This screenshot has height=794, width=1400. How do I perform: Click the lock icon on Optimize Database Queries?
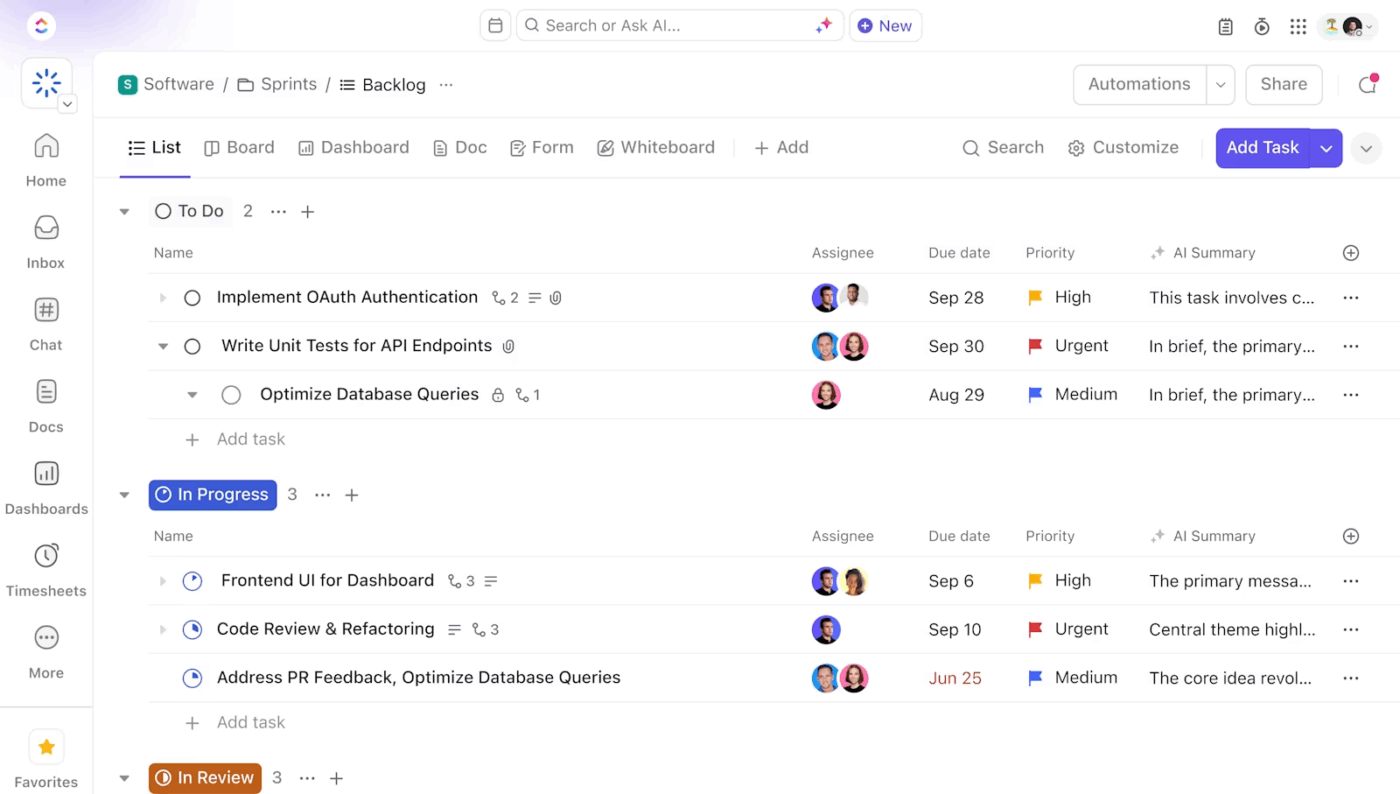tap(498, 394)
